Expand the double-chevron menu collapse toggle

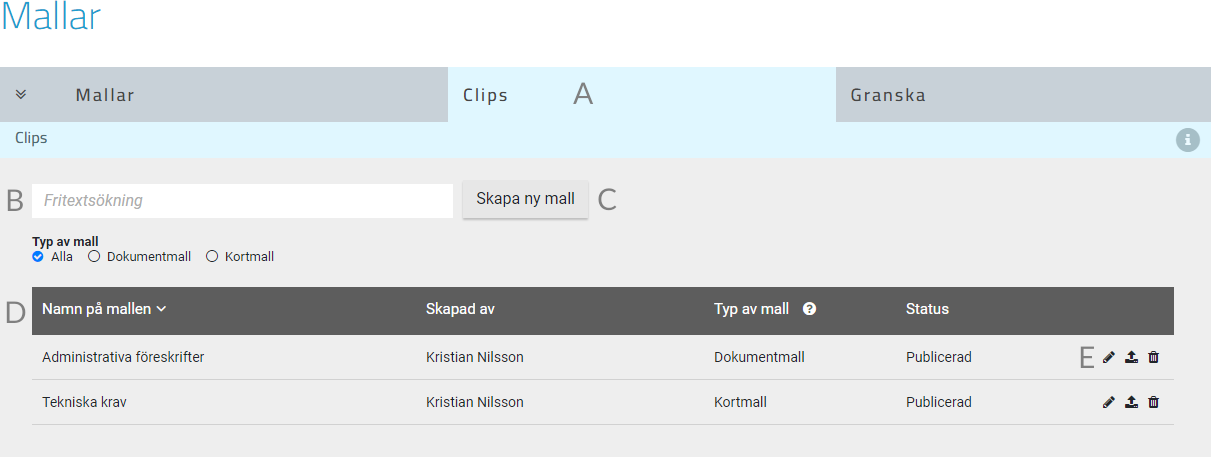21,95
